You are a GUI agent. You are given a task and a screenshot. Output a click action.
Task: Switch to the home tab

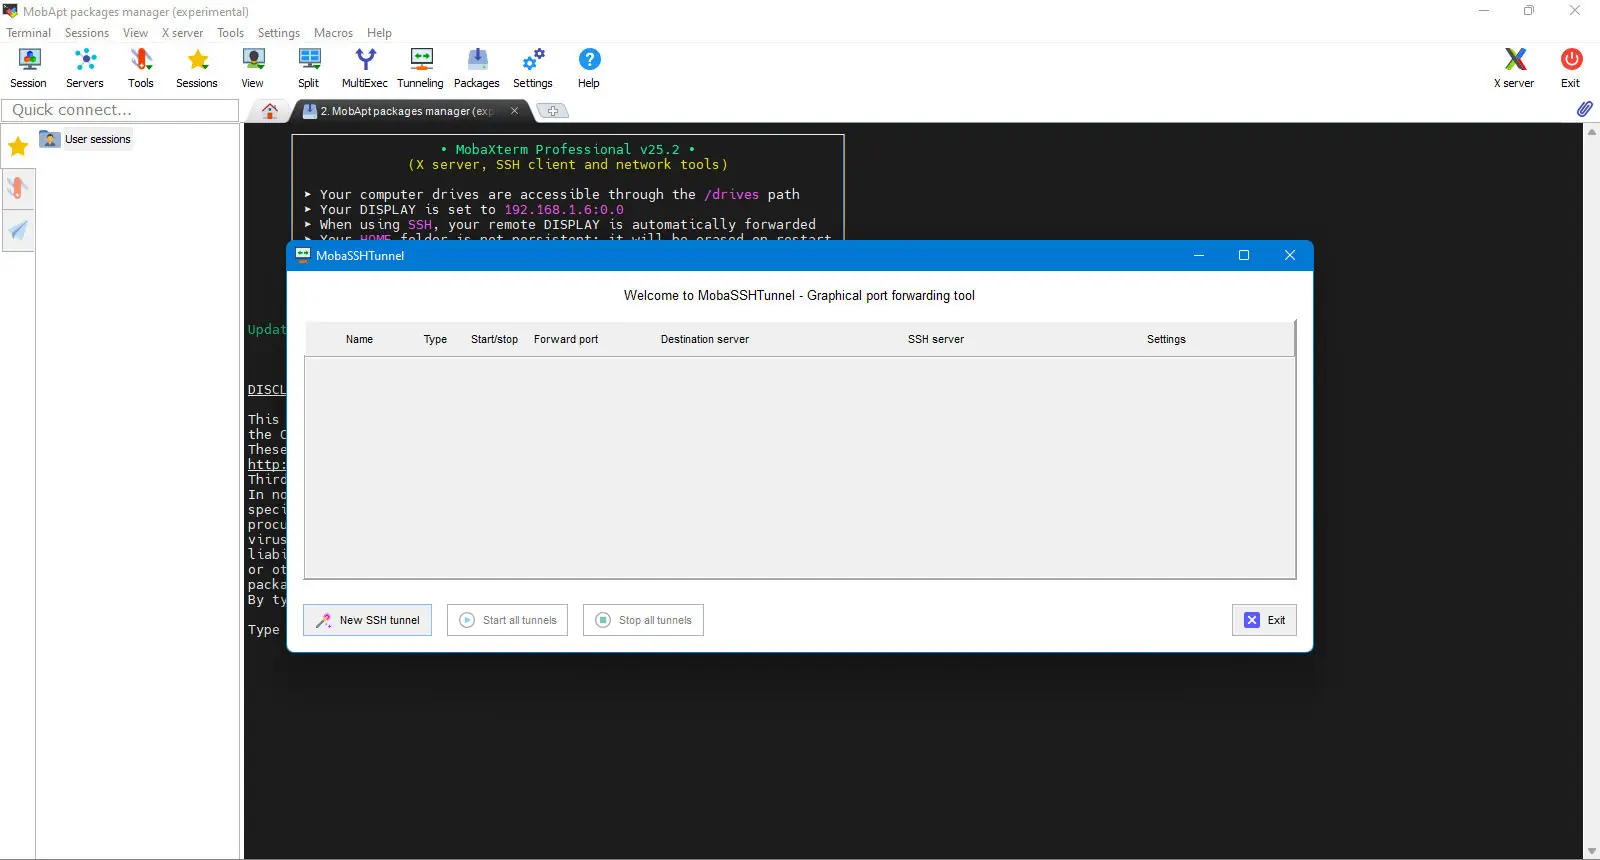(270, 111)
